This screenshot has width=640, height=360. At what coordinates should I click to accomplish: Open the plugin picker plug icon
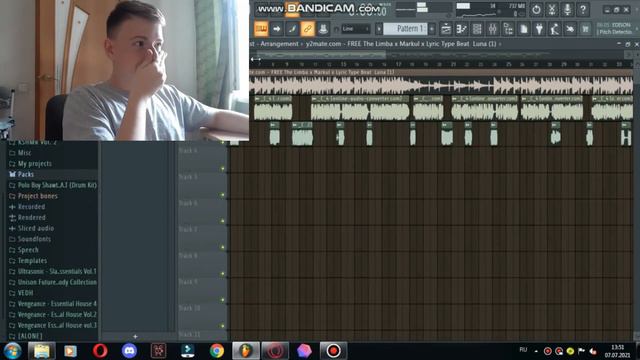[x=539, y=29]
